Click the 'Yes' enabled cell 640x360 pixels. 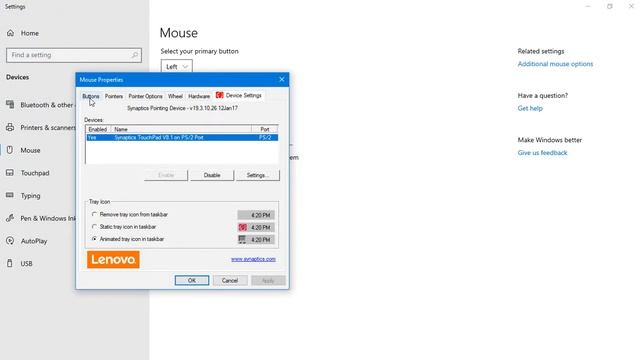pos(92,138)
